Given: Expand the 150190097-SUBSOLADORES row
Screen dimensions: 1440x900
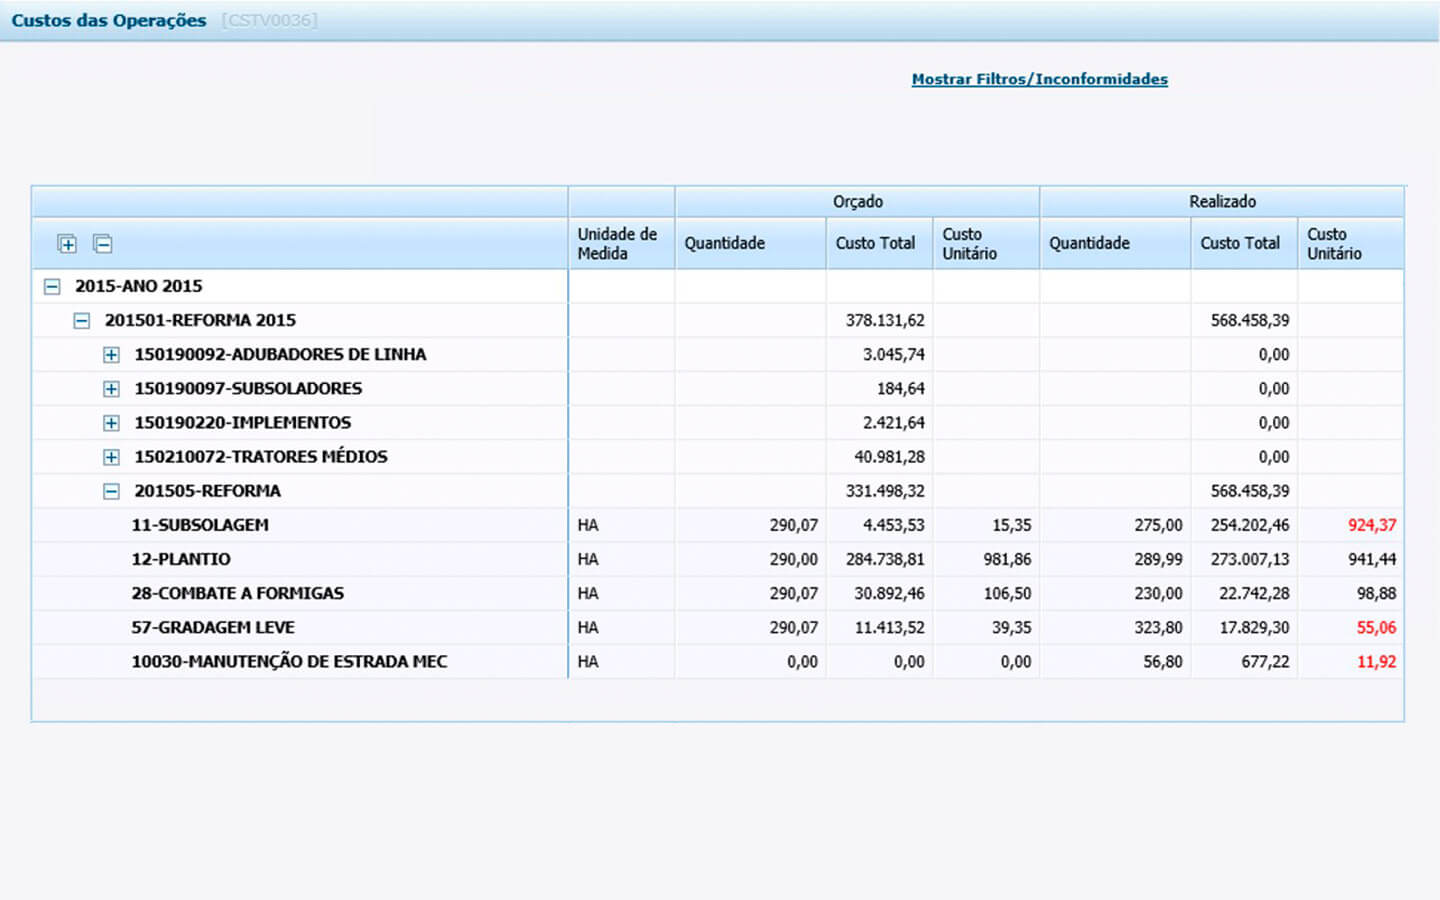Looking at the screenshot, I should [111, 389].
